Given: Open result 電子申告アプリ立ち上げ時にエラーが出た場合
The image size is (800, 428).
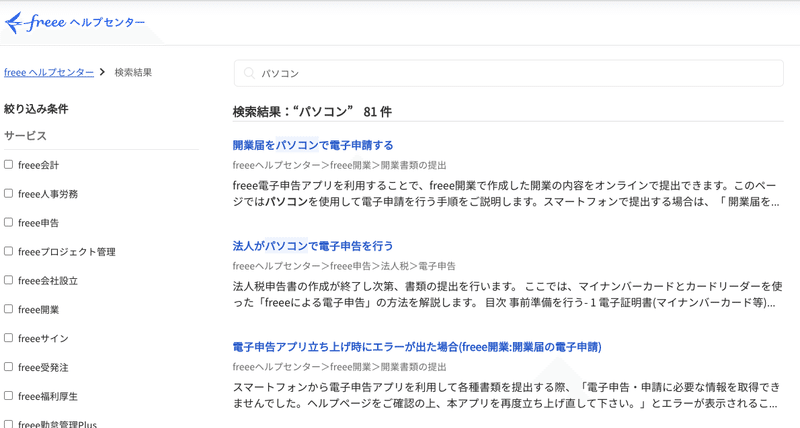Looking at the screenshot, I should [x=417, y=347].
